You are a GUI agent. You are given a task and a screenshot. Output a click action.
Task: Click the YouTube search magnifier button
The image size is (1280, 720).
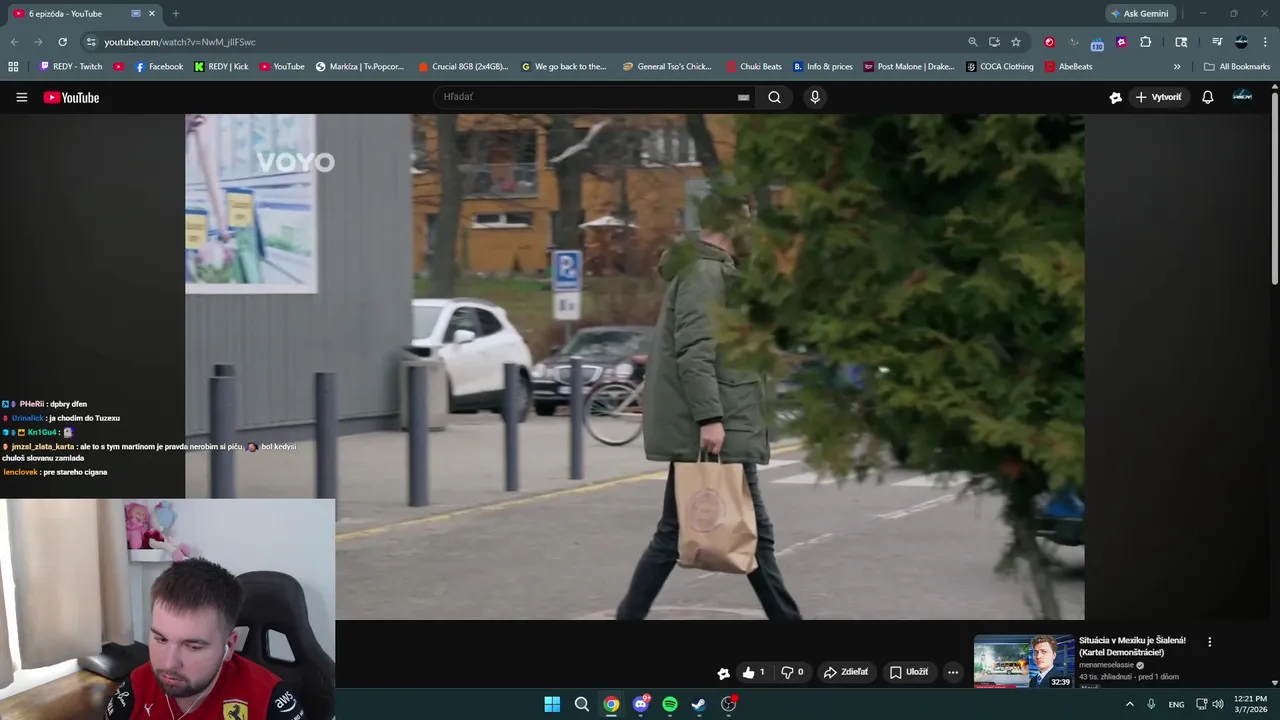[774, 97]
